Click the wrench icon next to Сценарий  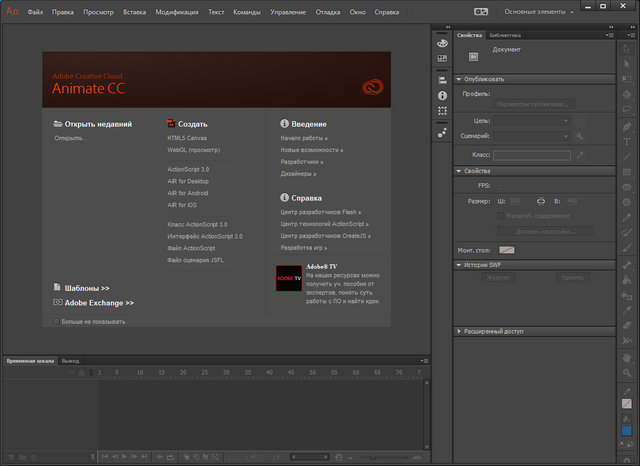tap(580, 135)
